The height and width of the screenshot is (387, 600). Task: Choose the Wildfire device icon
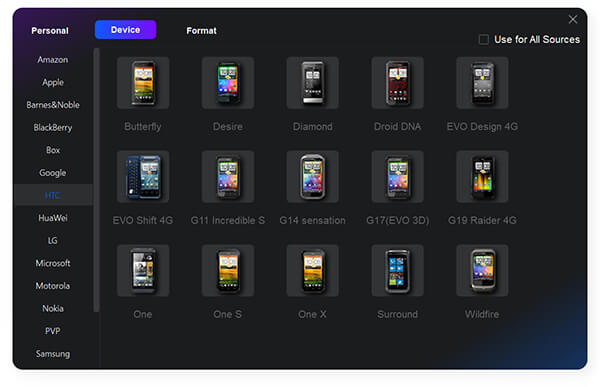[x=483, y=270]
